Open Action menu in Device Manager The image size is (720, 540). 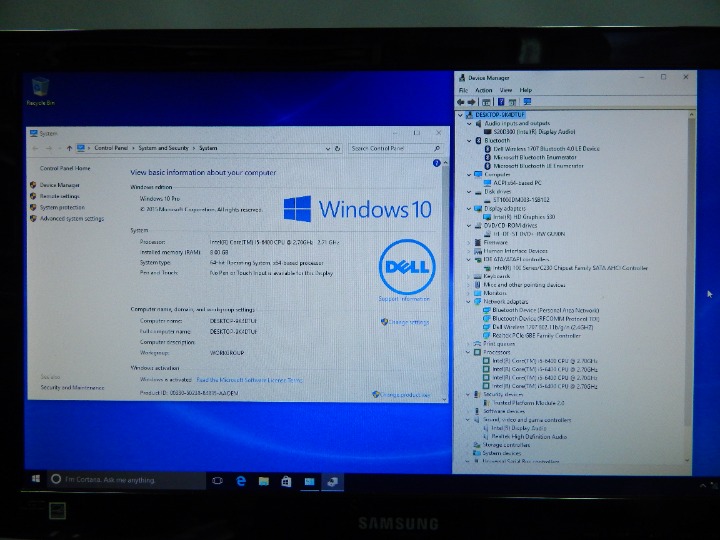coord(484,90)
